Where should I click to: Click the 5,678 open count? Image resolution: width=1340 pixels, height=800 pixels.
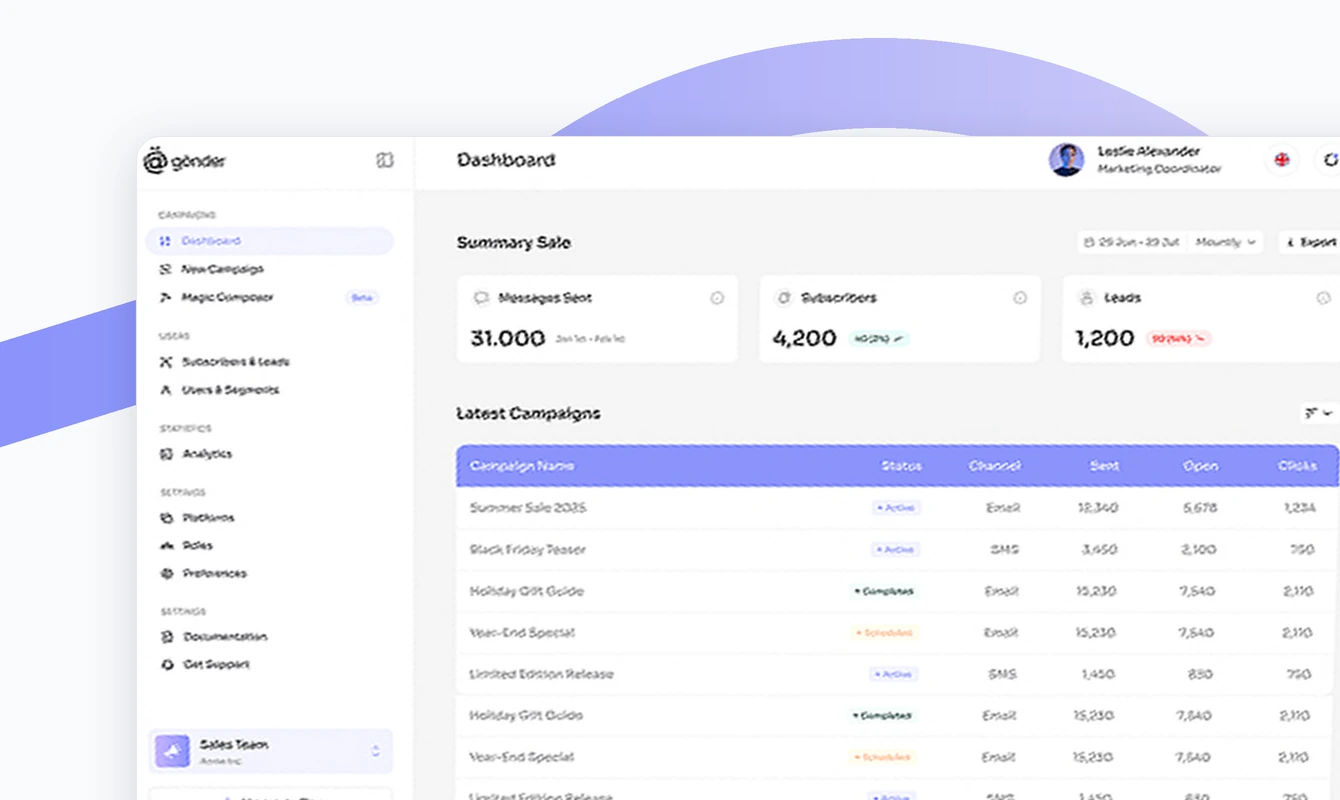click(x=1200, y=508)
